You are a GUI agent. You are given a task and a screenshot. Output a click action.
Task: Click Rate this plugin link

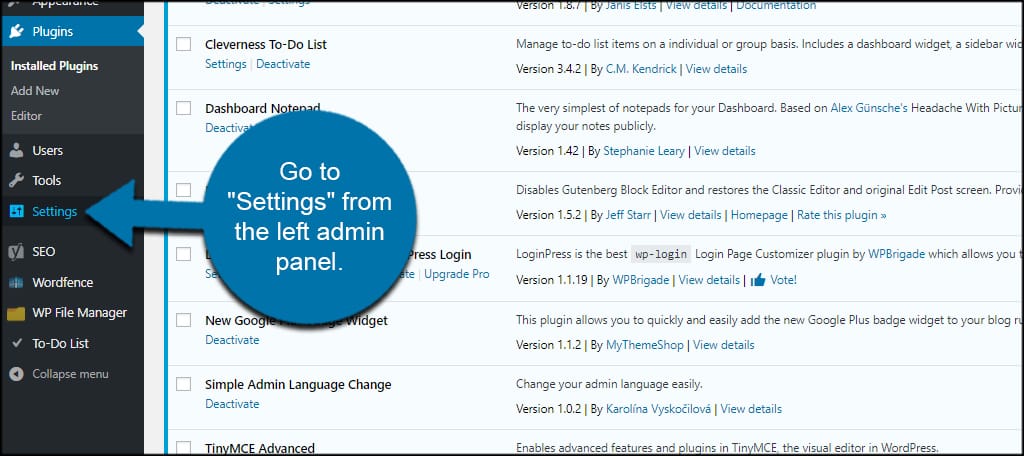(842, 215)
